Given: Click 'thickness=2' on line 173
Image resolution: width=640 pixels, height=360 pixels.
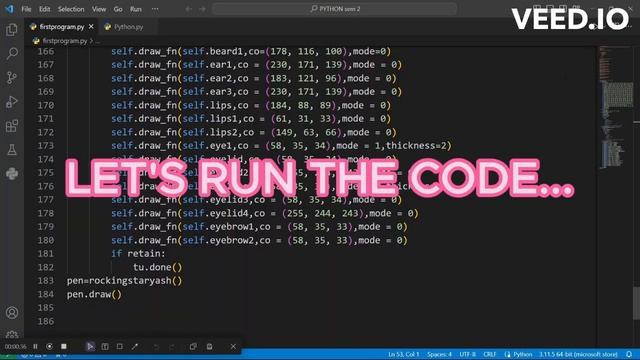Looking at the screenshot, I should 416,146.
